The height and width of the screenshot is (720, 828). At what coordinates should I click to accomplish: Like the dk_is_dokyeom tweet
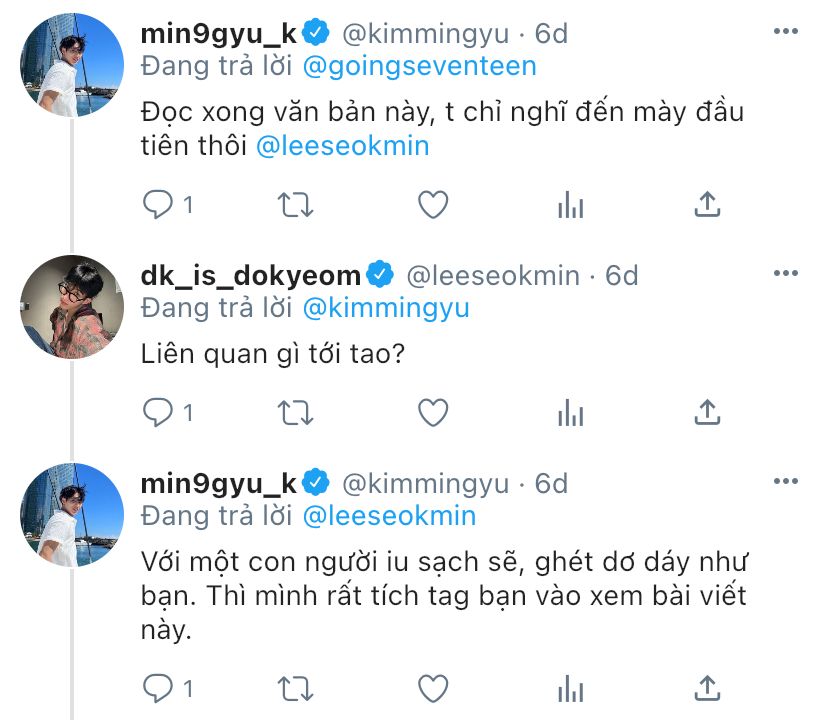tap(432, 411)
